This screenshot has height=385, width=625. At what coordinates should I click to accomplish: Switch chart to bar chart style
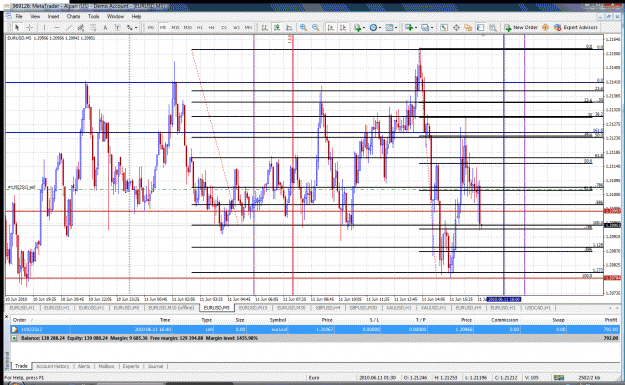(264, 28)
